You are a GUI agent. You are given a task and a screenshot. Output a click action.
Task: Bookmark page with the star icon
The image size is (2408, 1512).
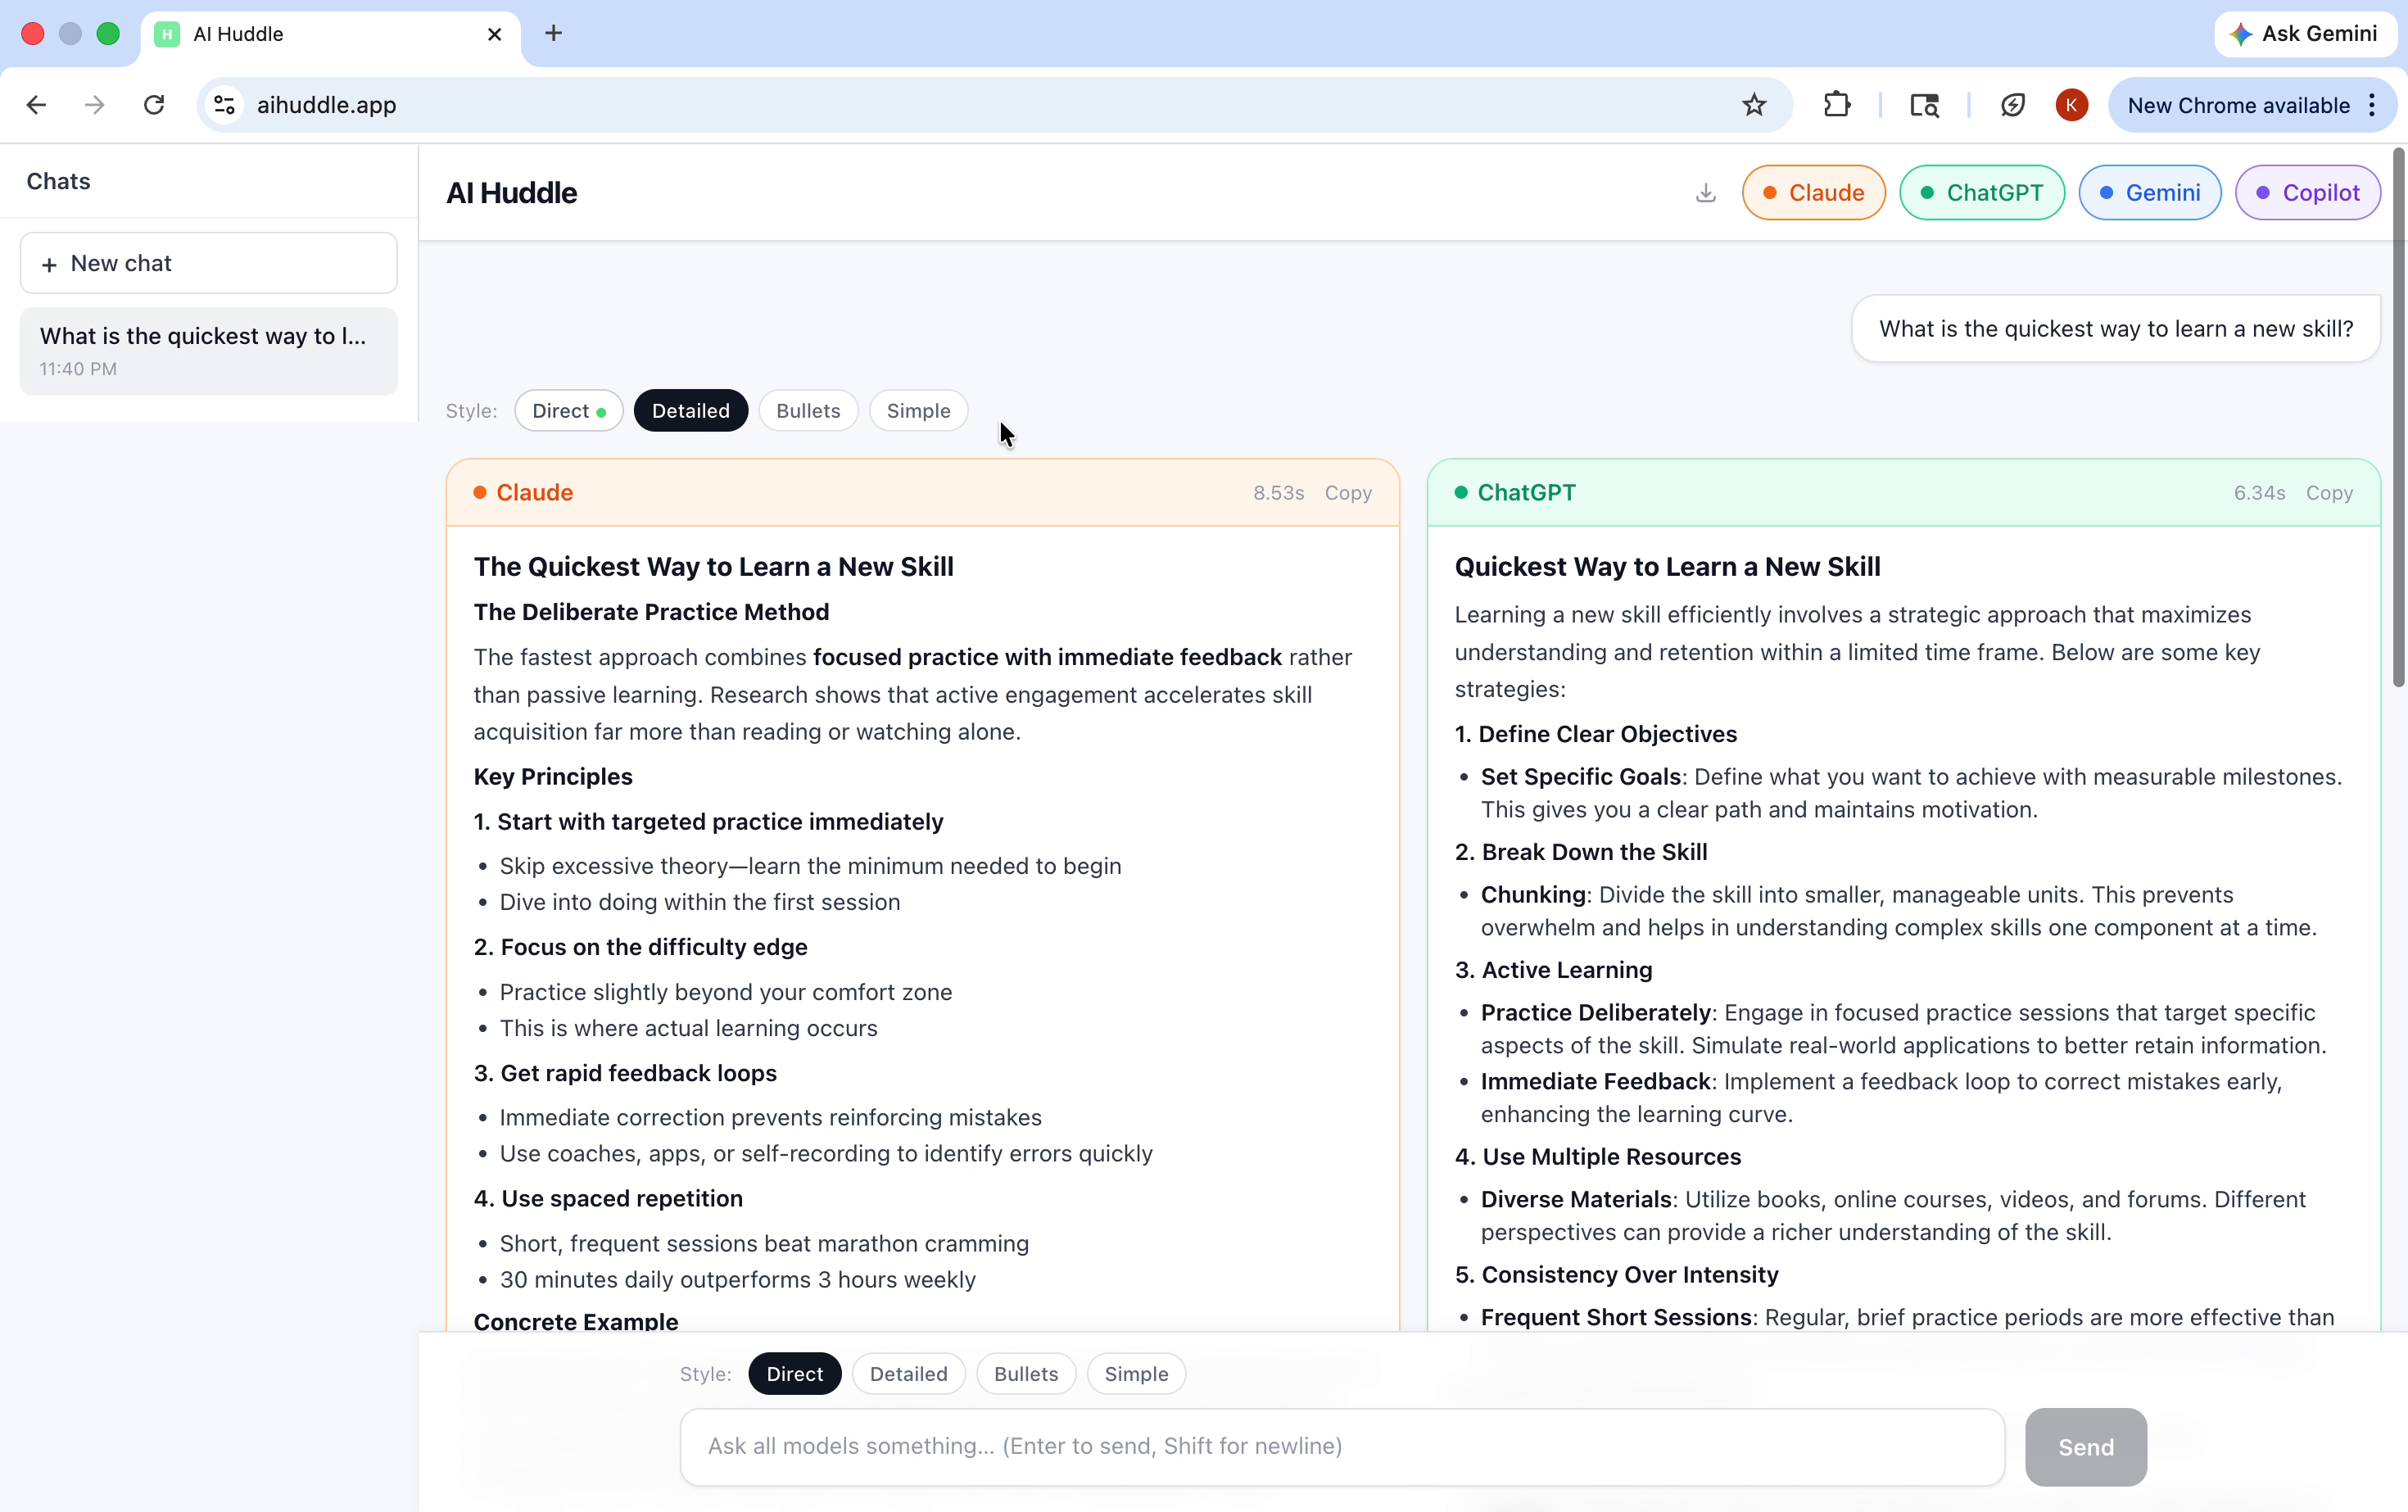click(x=1754, y=105)
